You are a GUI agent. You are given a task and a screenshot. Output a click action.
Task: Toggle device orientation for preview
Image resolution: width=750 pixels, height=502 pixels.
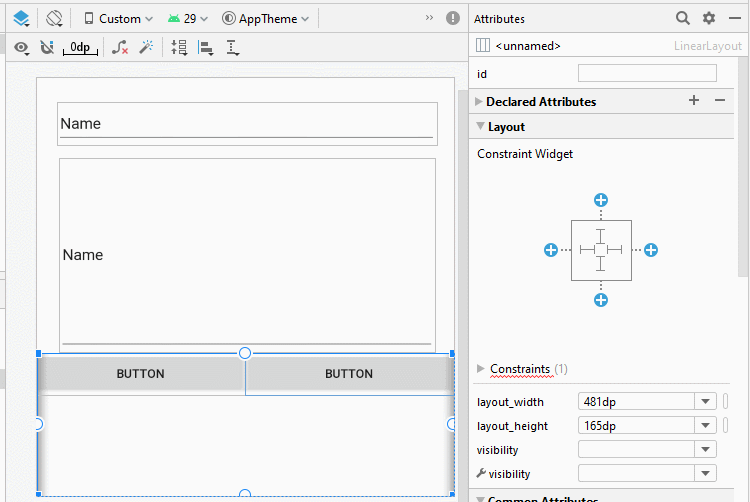click(54, 19)
